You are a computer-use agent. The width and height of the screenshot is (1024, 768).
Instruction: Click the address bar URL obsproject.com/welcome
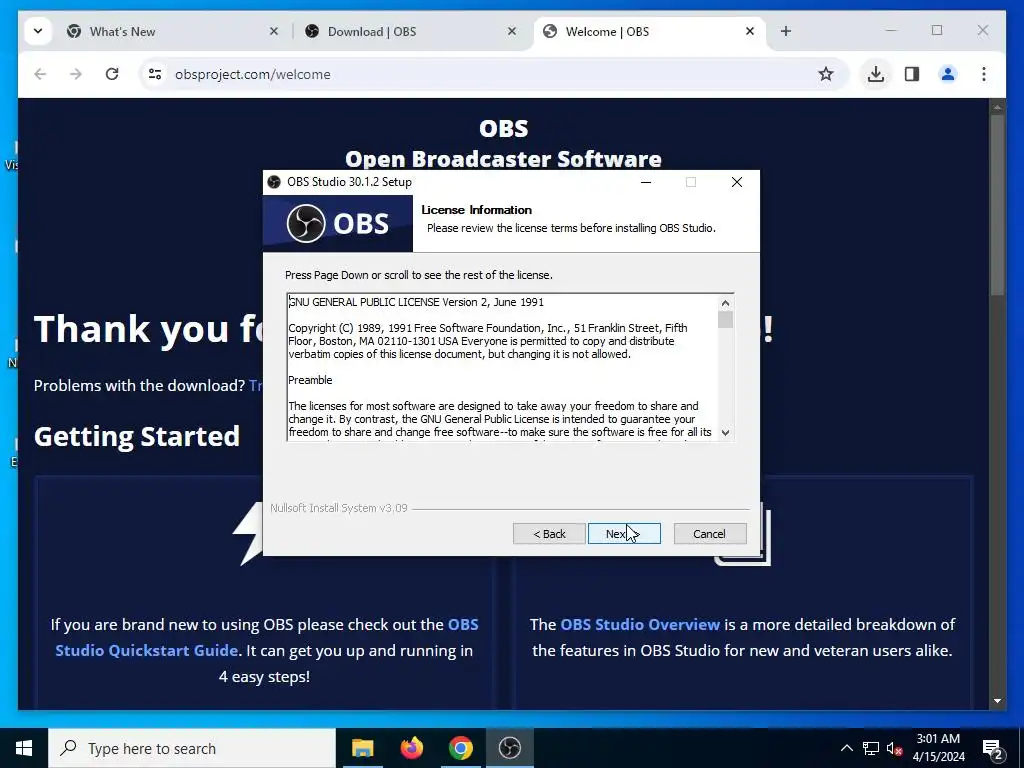253,74
